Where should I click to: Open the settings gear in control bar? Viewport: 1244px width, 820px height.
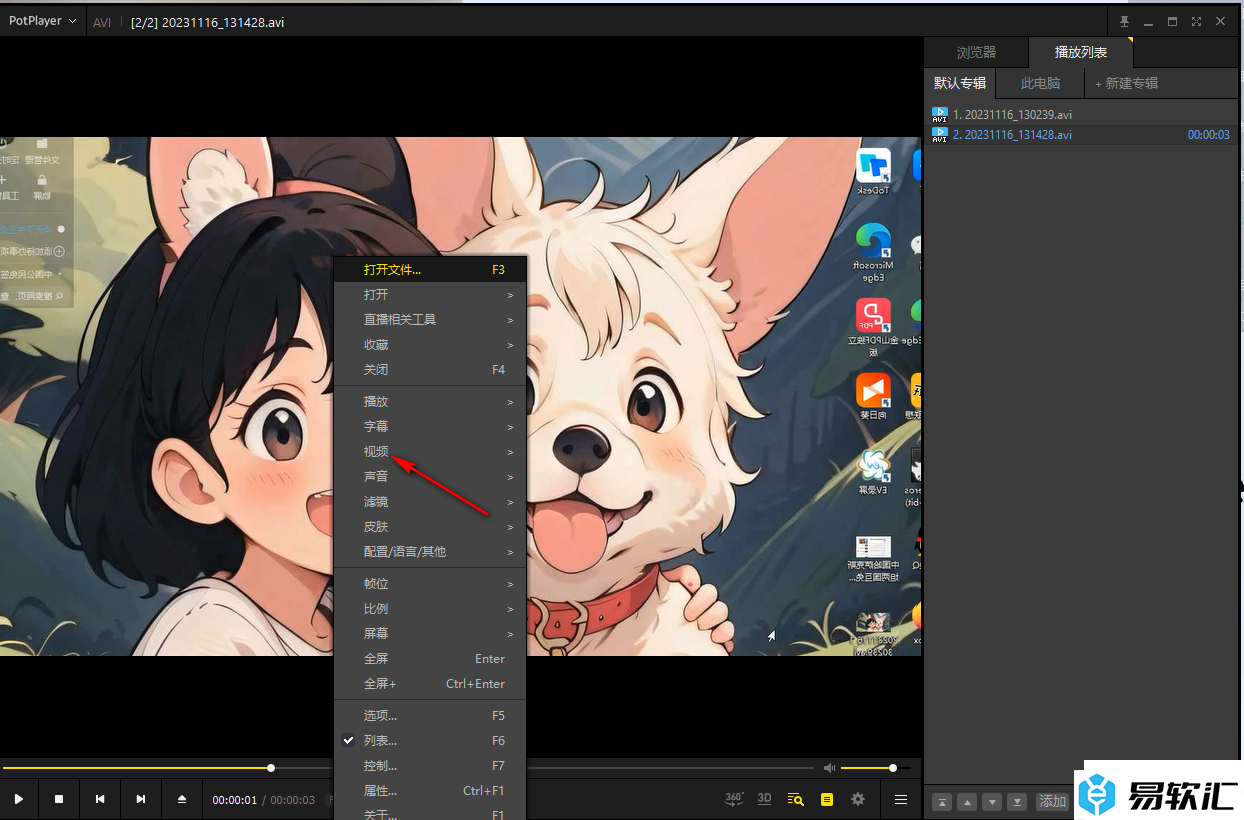pyautogui.click(x=858, y=799)
